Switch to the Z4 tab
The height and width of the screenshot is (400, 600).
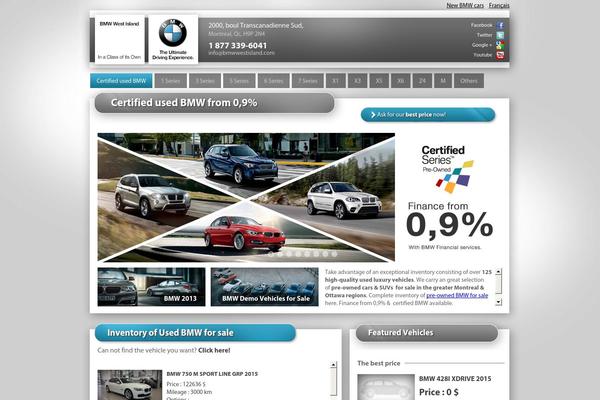422,81
